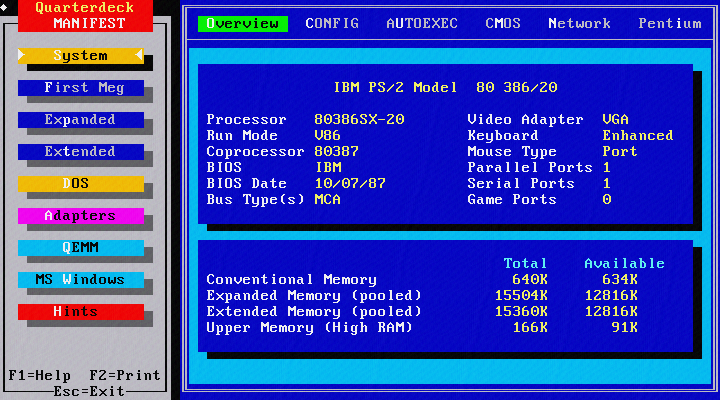Screen dimensions: 720x400
Task: Open the QEMM category
Action: (81, 248)
